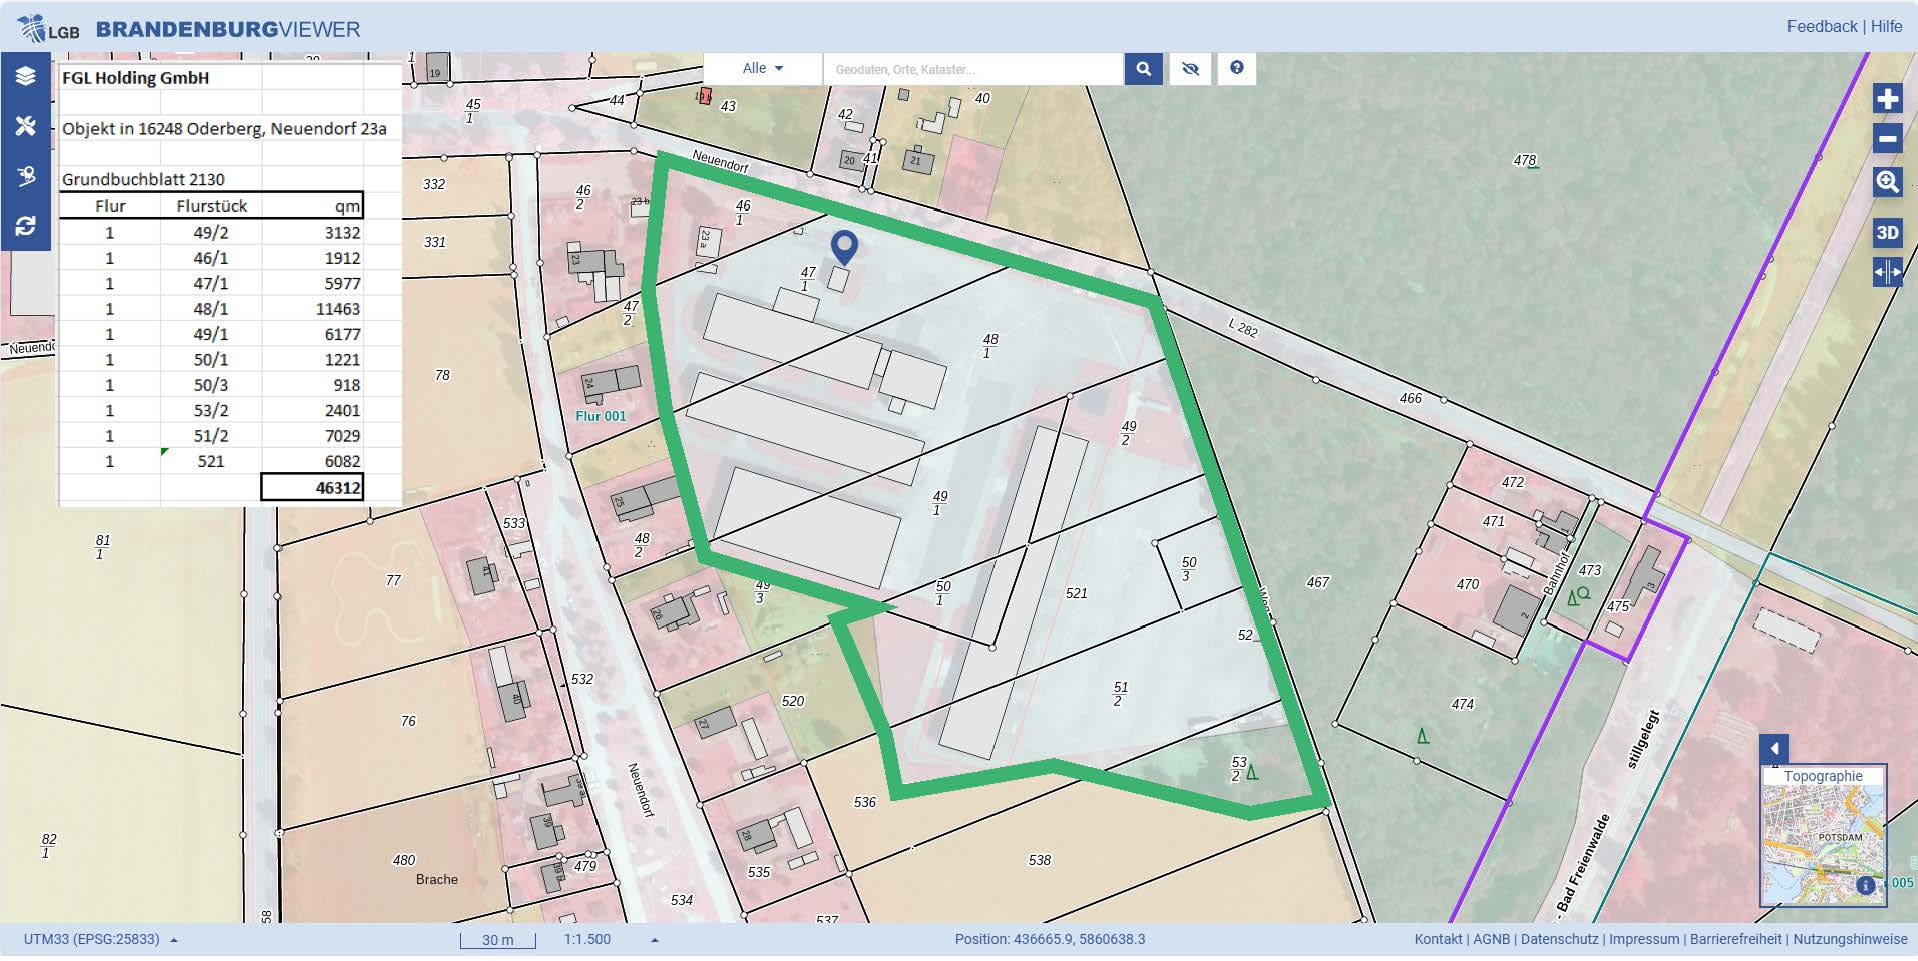
Task: Click the magnifier search button
Action: tap(1143, 69)
